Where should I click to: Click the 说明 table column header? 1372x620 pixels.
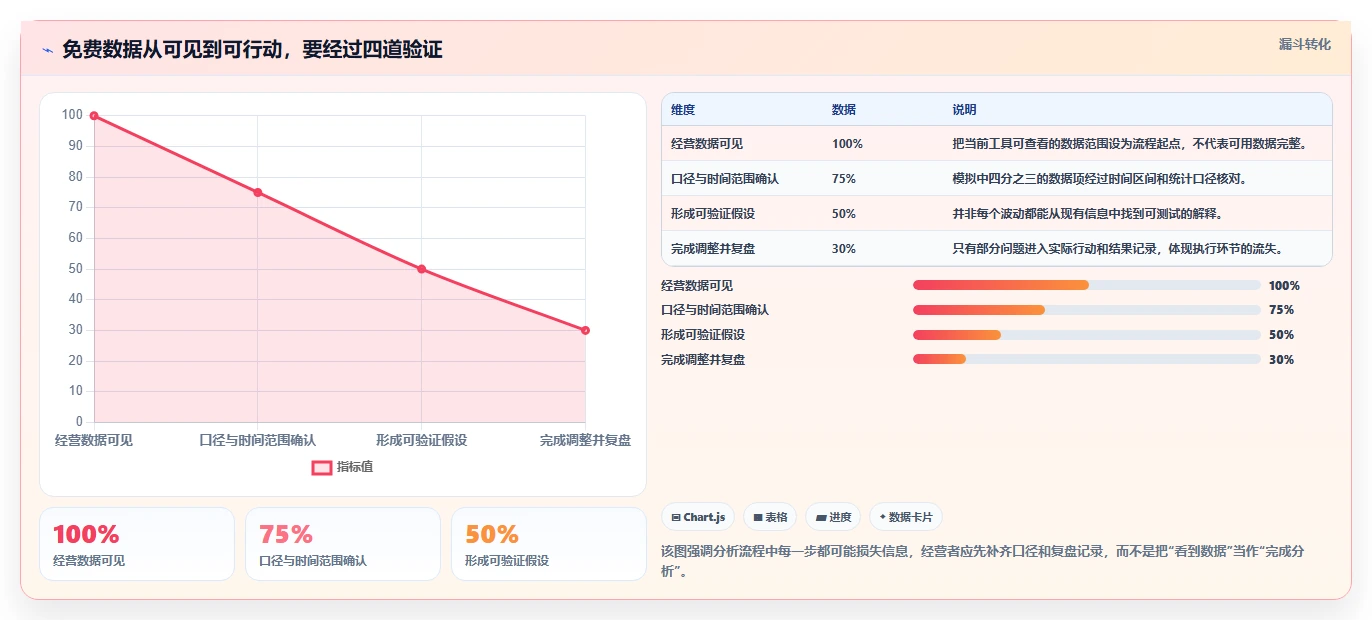point(964,110)
